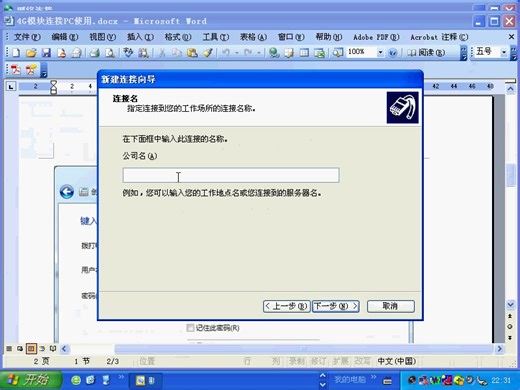Click the first-line indent ruler marker
This screenshot has width=520, height=390.
[x=53, y=83]
